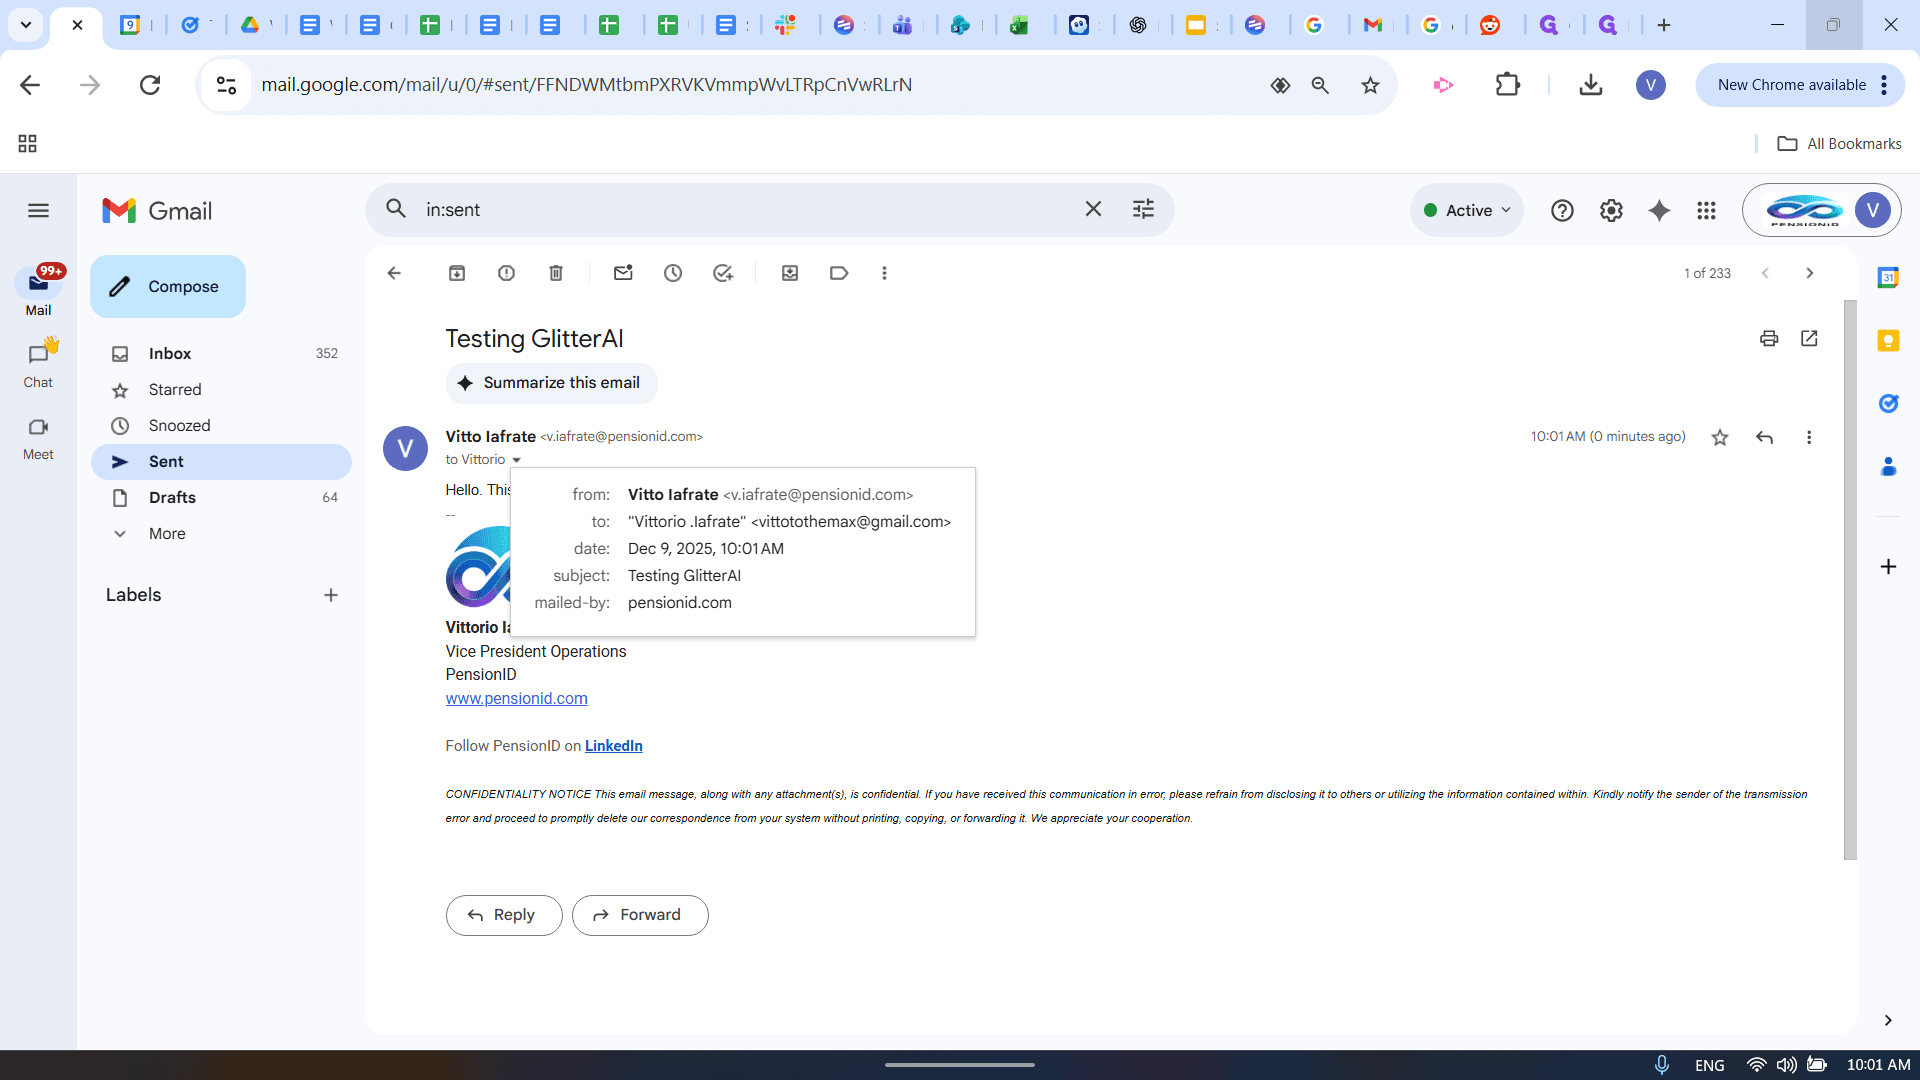
Task: Show search options filter
Action: pos(1143,209)
